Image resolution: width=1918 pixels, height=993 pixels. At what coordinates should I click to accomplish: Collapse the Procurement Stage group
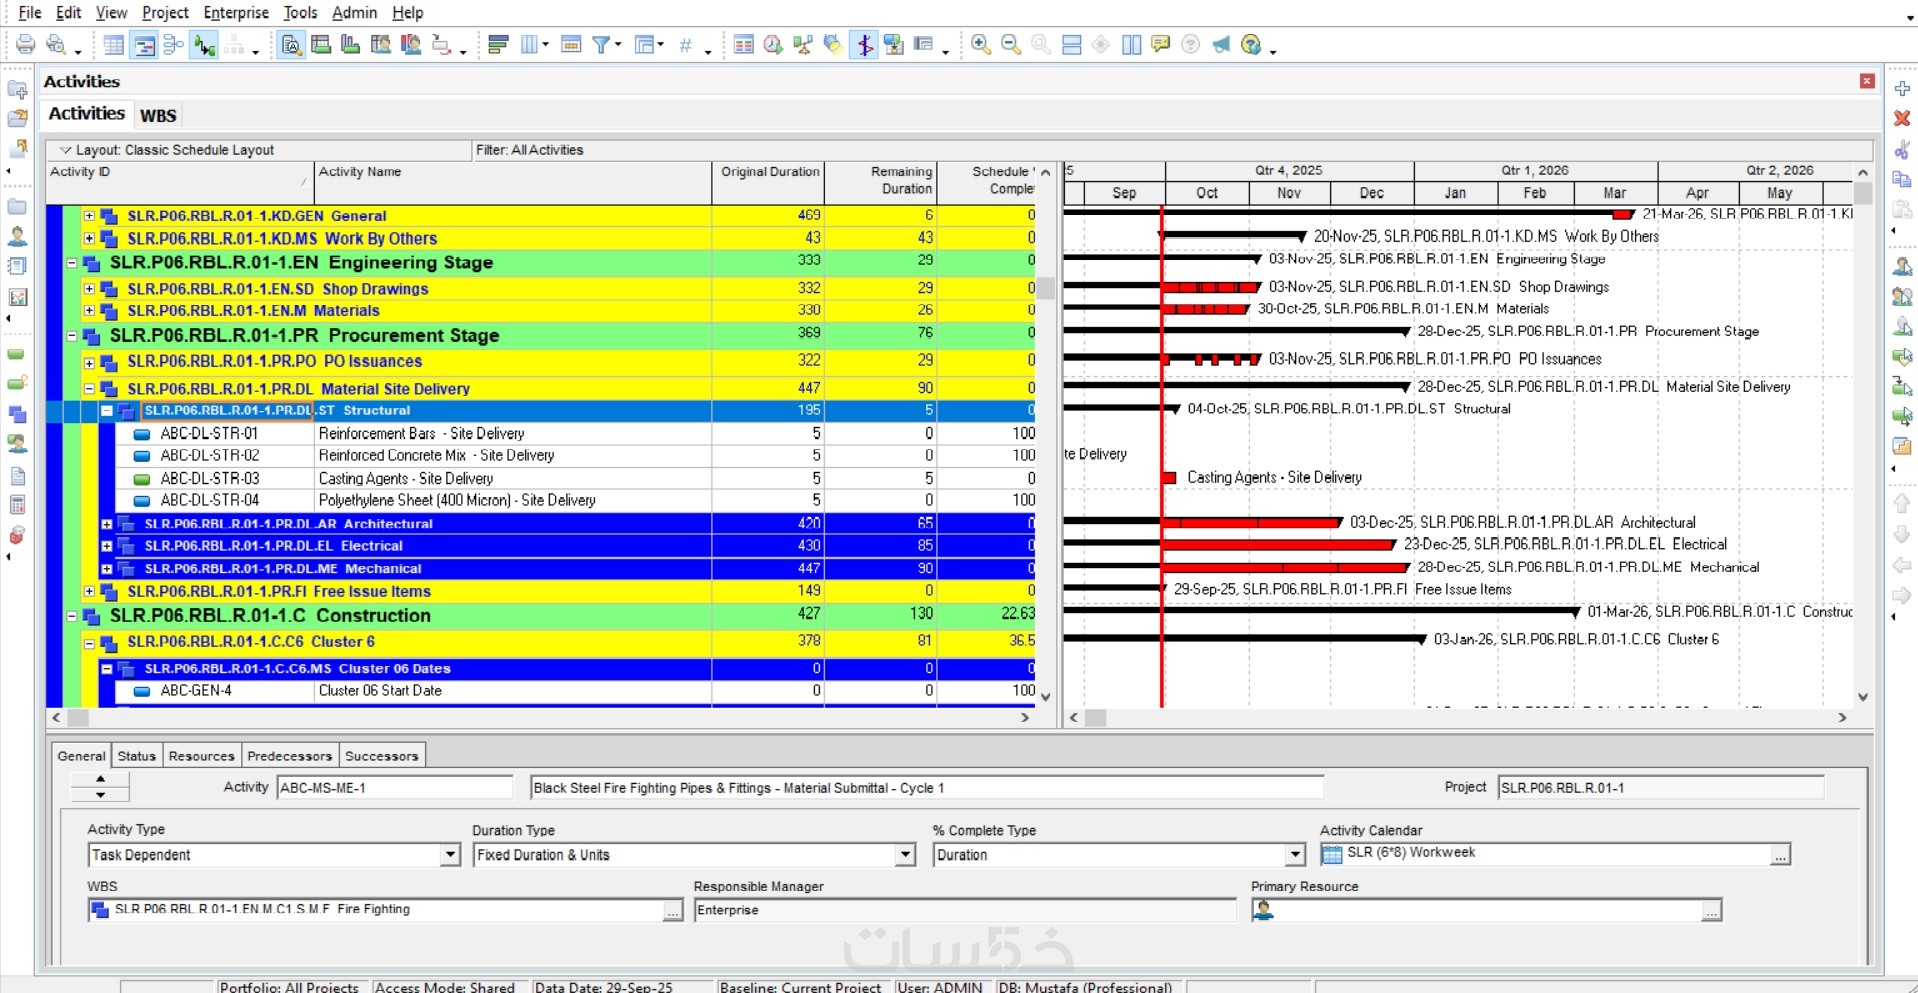(72, 336)
